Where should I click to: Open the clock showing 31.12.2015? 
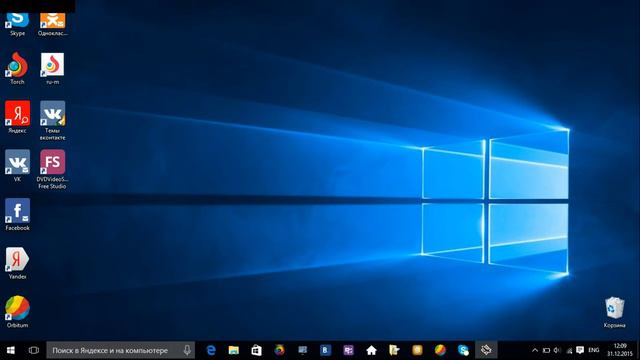click(x=620, y=350)
